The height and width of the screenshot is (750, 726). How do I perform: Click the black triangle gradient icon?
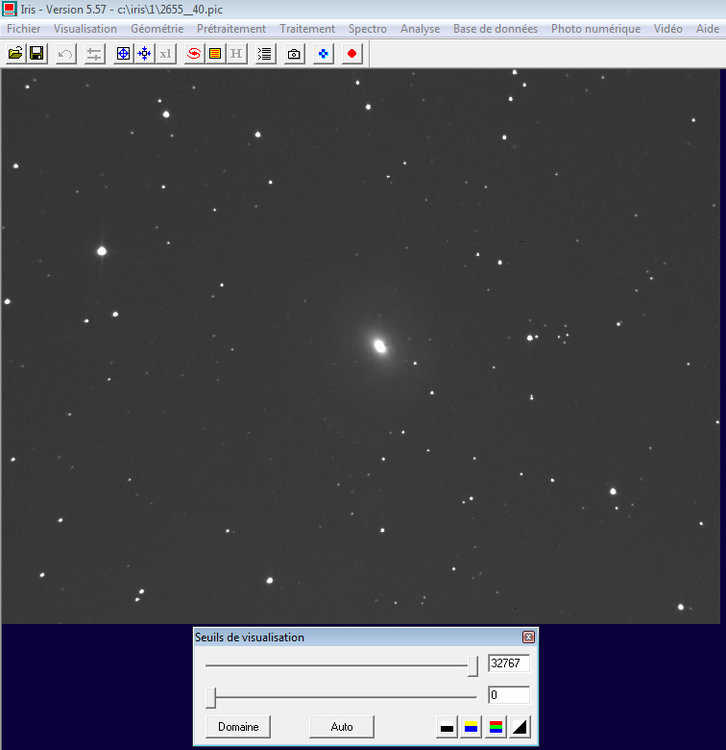coord(519,727)
